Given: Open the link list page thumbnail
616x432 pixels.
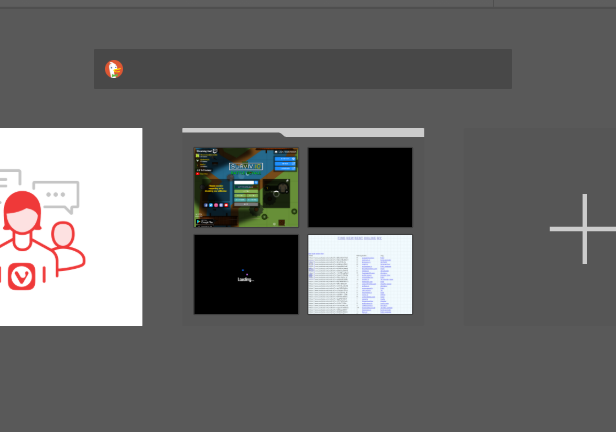Looking at the screenshot, I should (360, 275).
